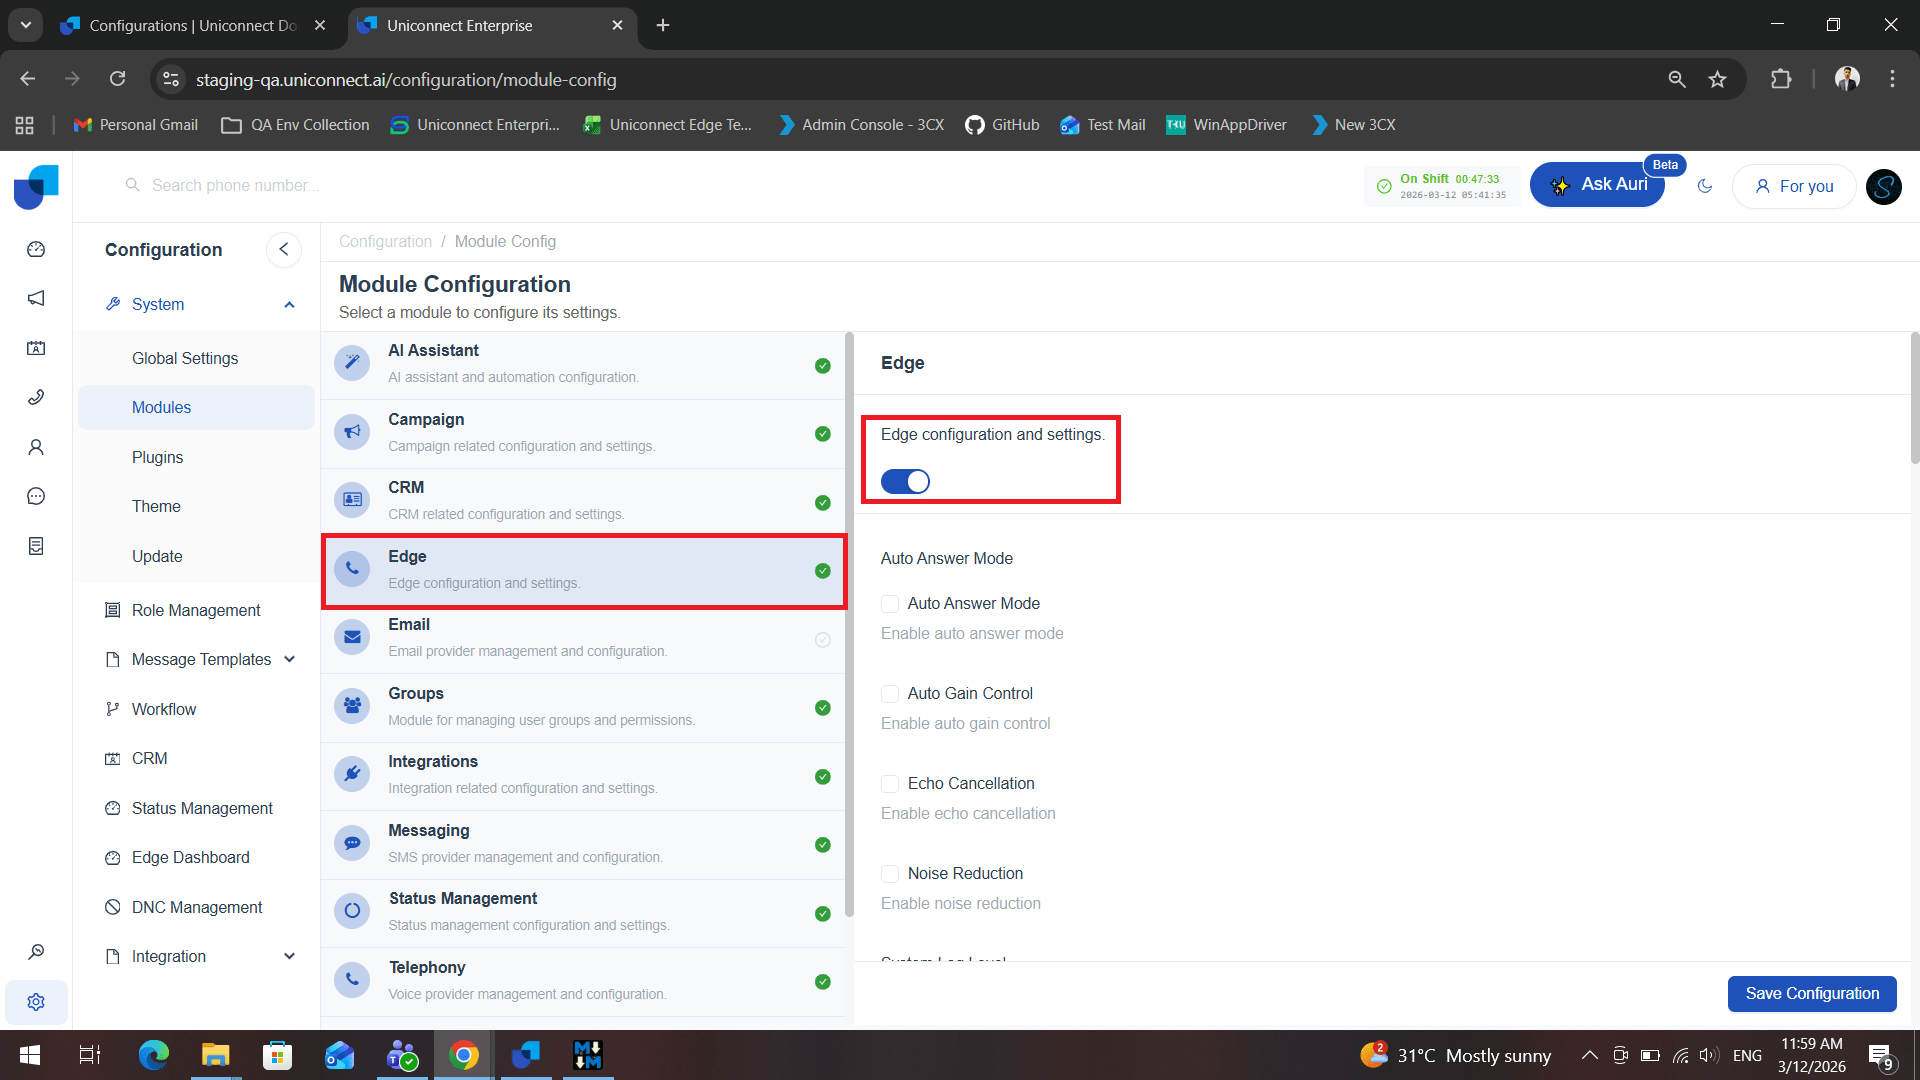Screen dimensions: 1920x1080
Task: Tick the Noise Reduction checkbox
Action: pyautogui.click(x=890, y=874)
